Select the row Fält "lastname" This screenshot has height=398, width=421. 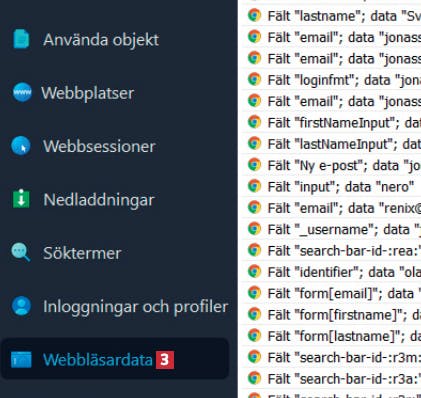[331, 16]
